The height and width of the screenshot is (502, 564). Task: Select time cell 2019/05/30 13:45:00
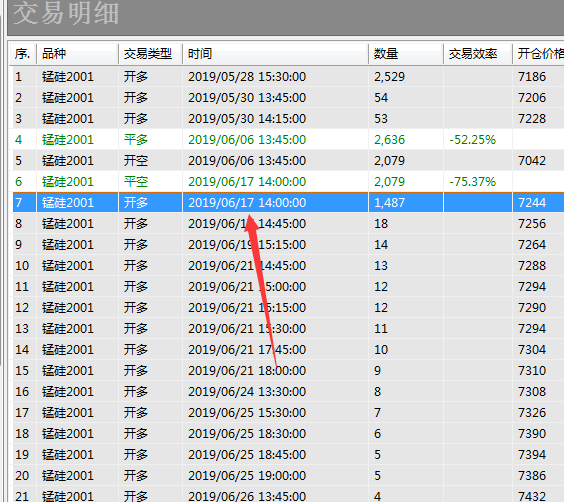click(247, 97)
